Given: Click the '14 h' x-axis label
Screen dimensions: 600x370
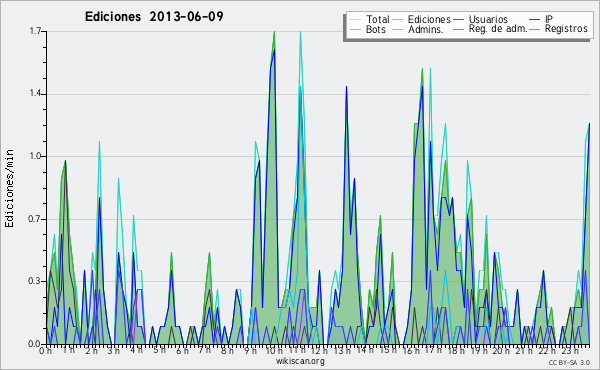Looking at the screenshot, I should point(365,351).
